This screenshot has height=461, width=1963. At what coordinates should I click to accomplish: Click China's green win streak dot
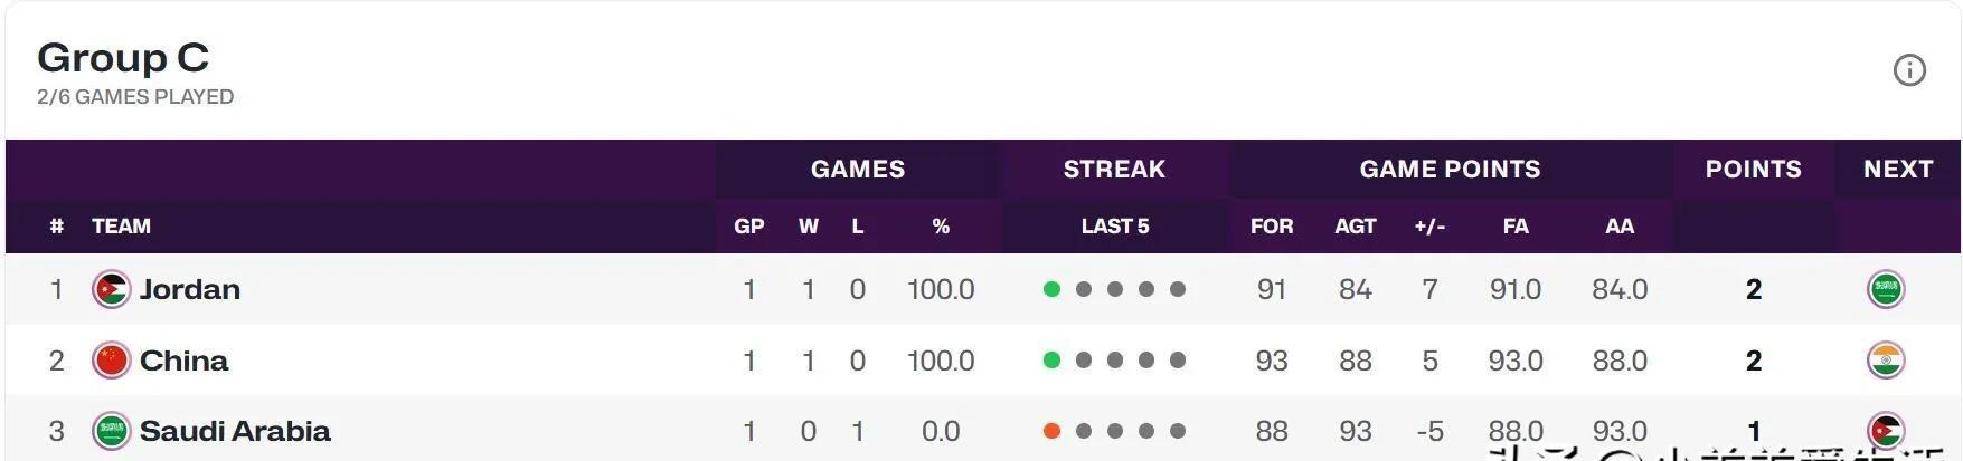(x=1051, y=361)
